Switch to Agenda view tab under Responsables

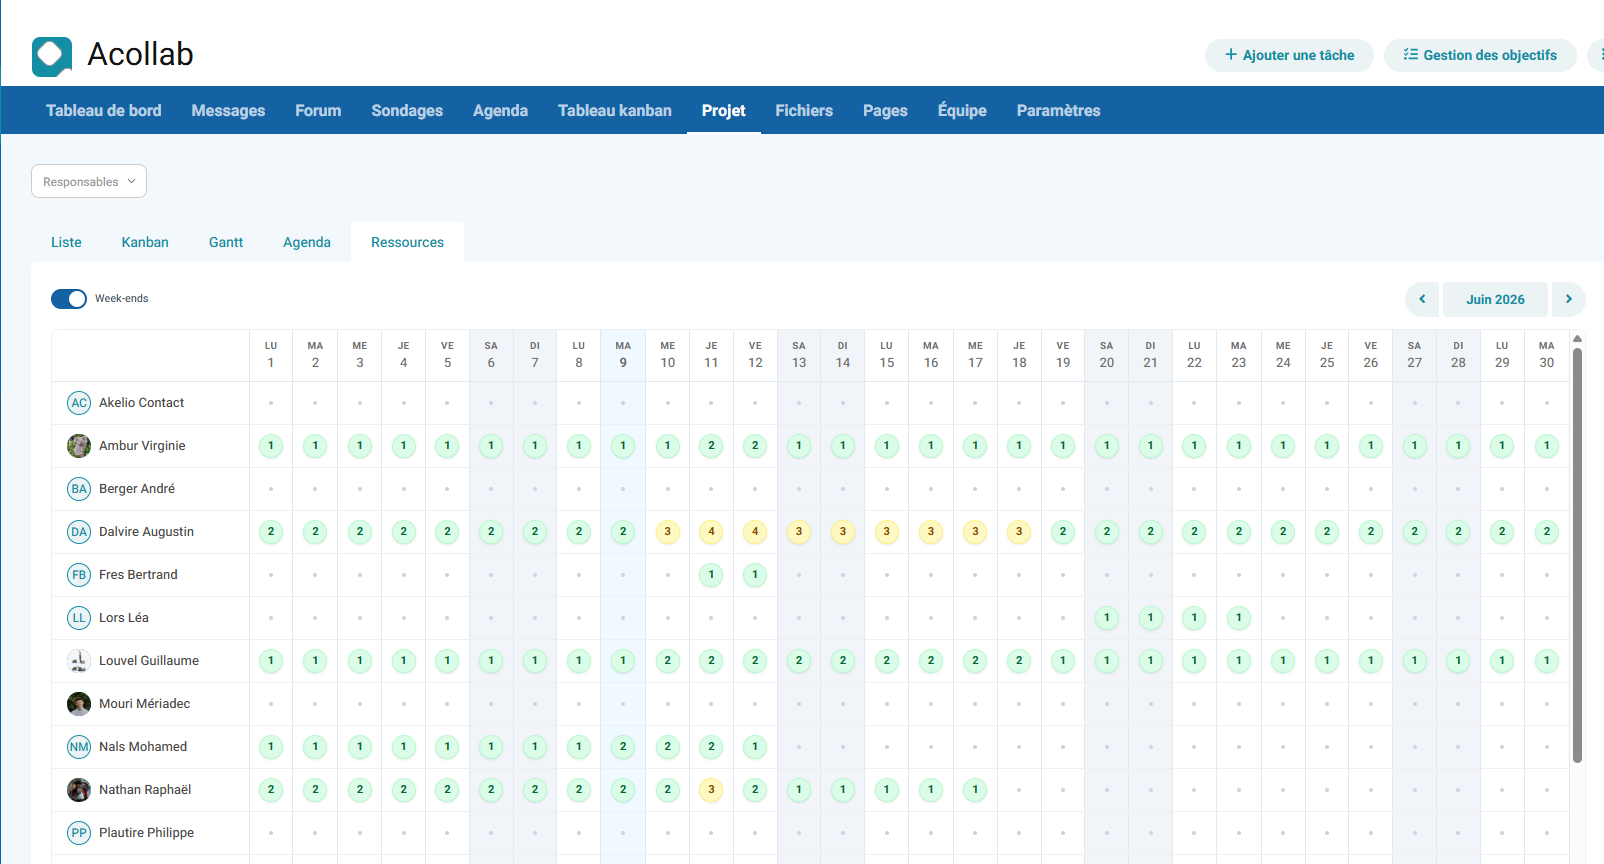coord(307,242)
